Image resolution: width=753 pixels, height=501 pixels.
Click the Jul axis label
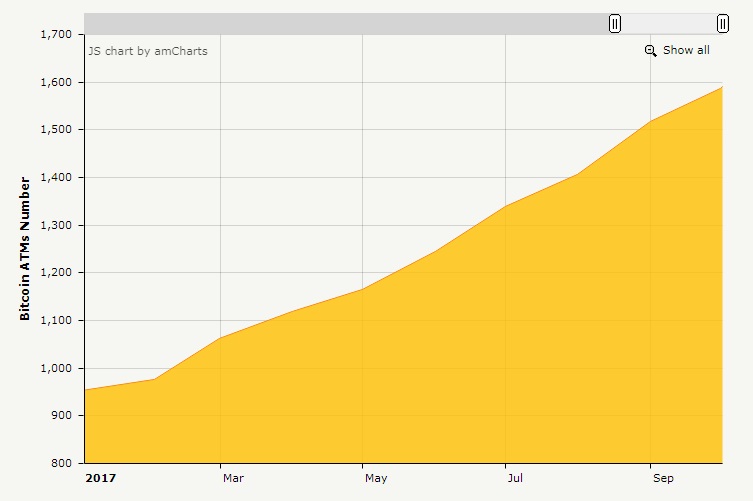click(515, 478)
